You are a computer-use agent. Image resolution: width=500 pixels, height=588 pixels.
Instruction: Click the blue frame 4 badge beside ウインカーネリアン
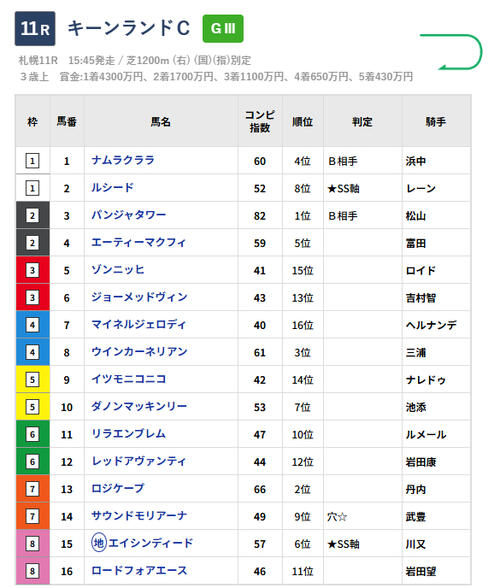click(32, 352)
